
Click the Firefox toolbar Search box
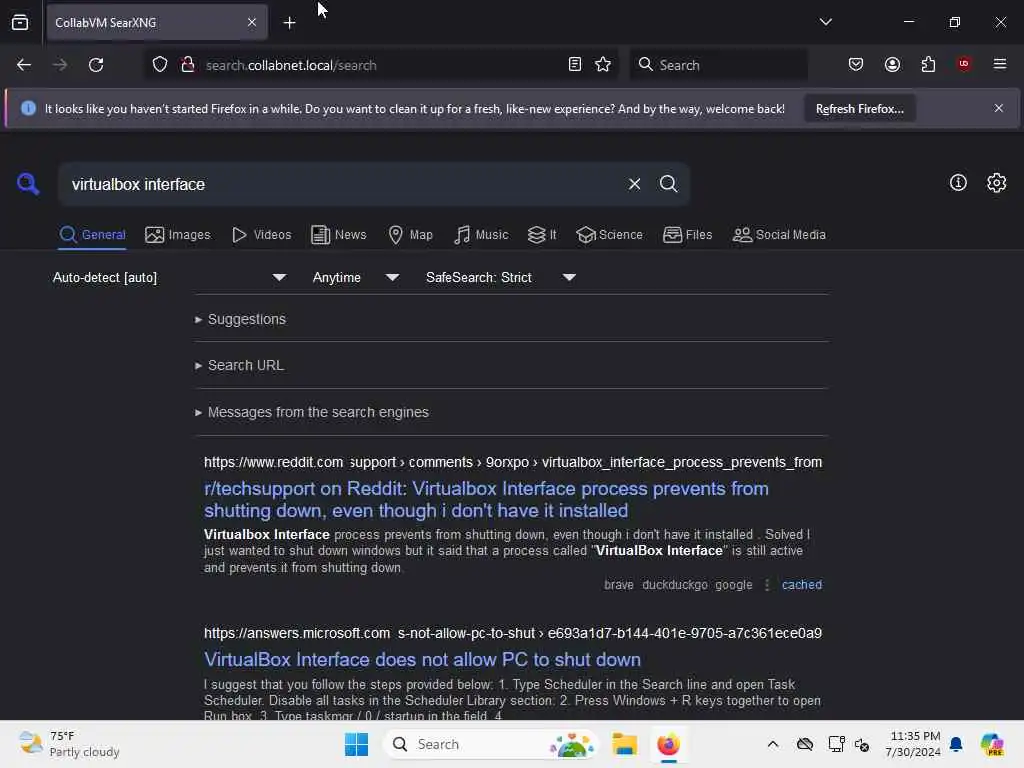(718, 65)
